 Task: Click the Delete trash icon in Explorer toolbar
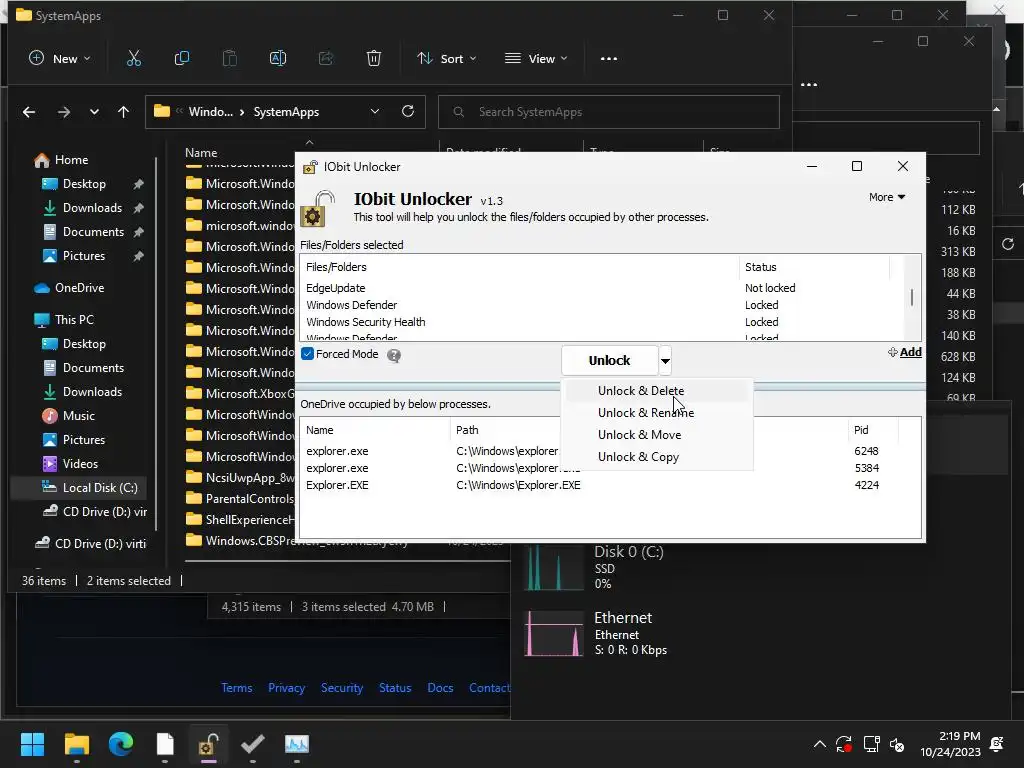tap(374, 59)
